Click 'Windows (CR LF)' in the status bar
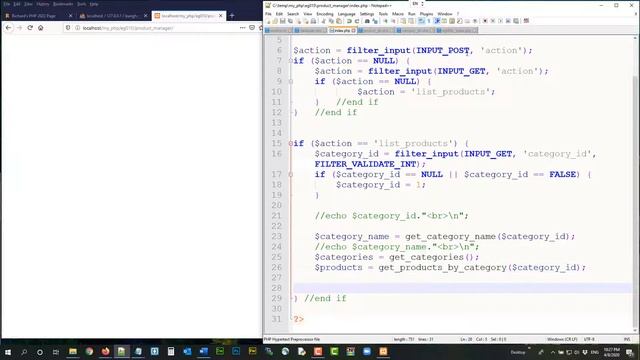The image size is (640, 360). [x=562, y=339]
